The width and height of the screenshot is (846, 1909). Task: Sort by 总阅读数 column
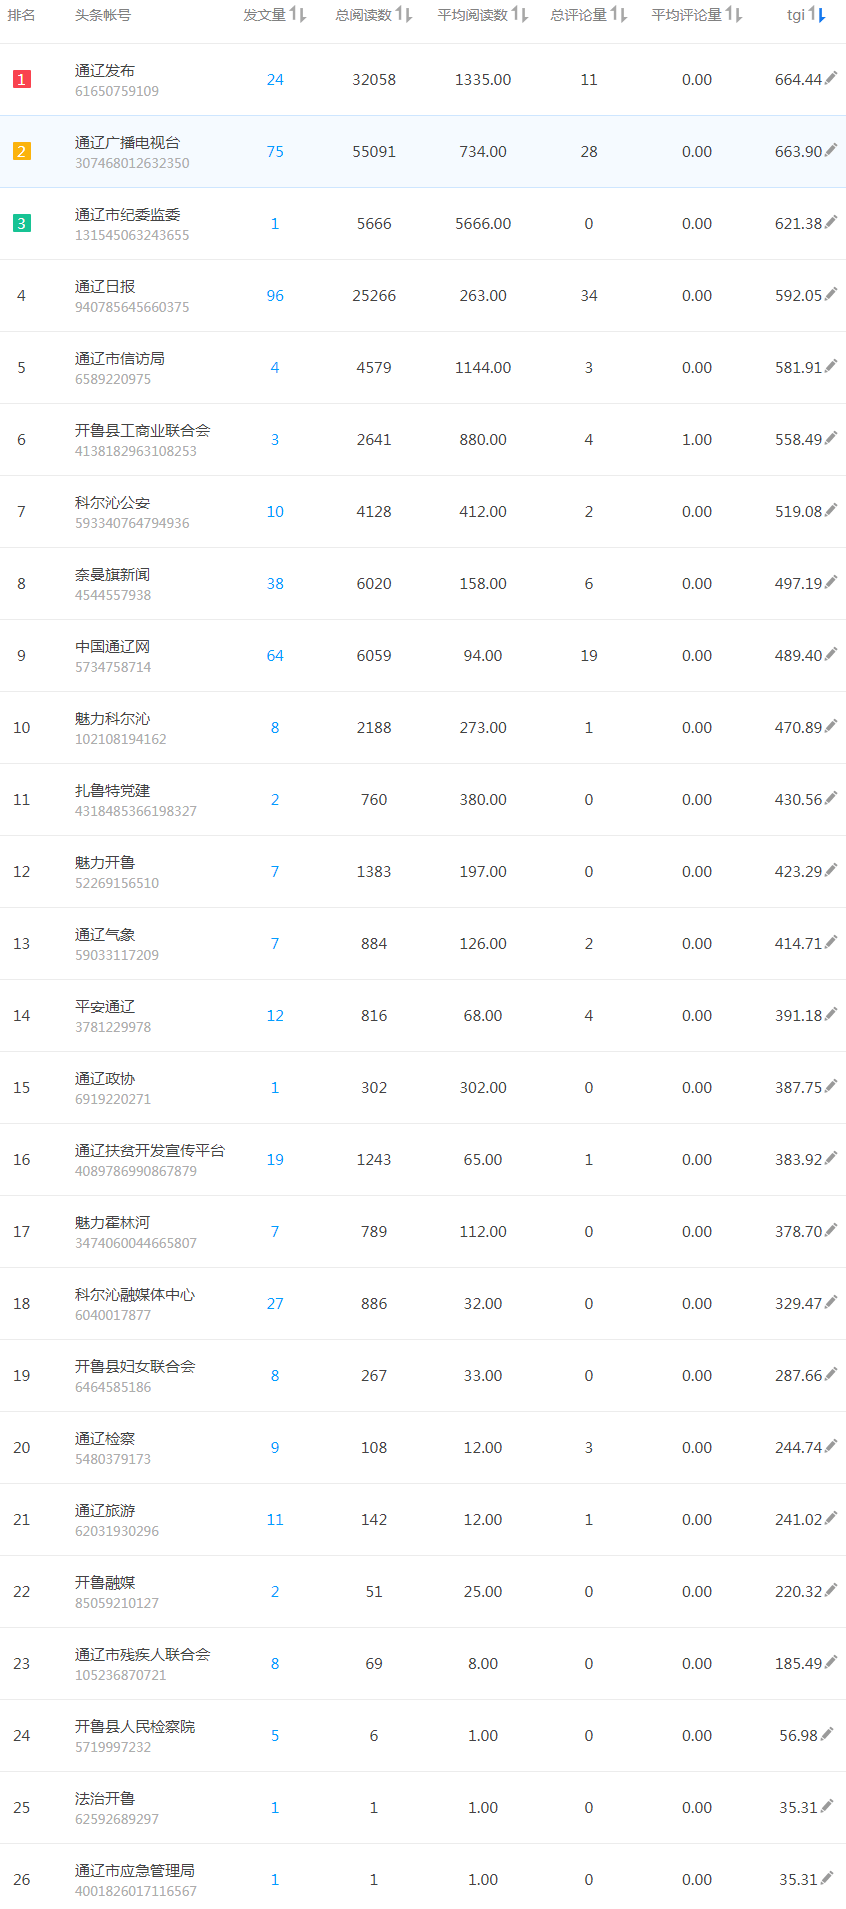pos(403,15)
